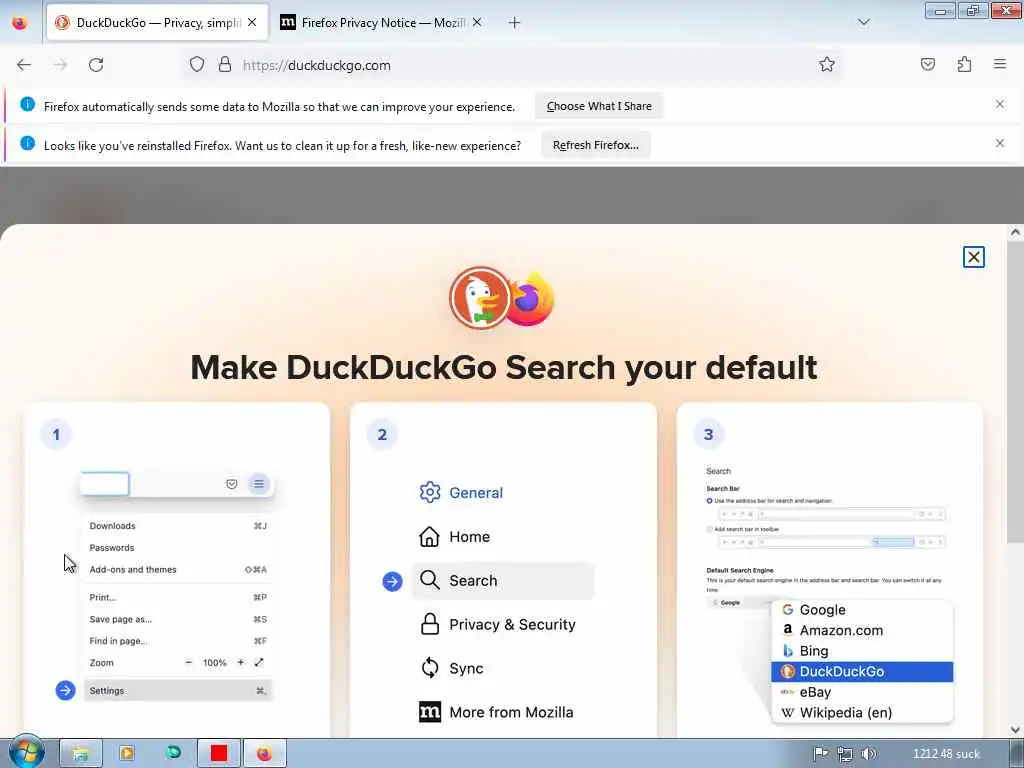
Task: Click the DuckDuckGo duck logo
Action: tap(480, 298)
